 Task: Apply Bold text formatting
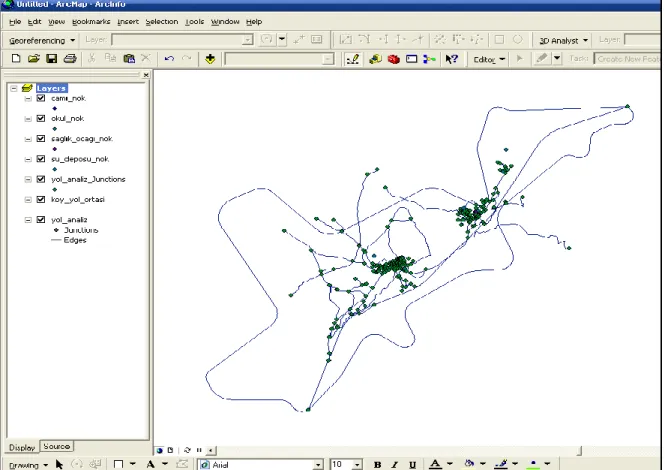tap(377, 465)
